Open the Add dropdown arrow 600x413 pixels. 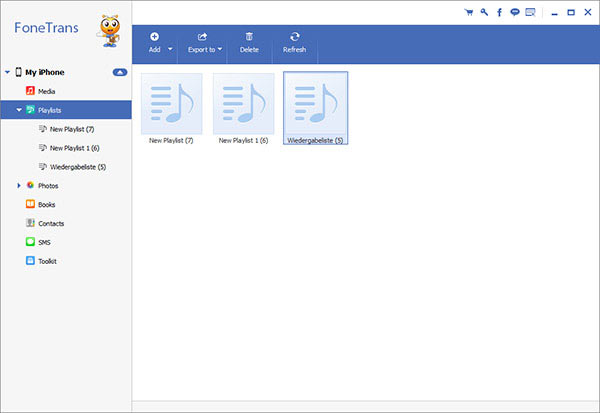[x=170, y=49]
